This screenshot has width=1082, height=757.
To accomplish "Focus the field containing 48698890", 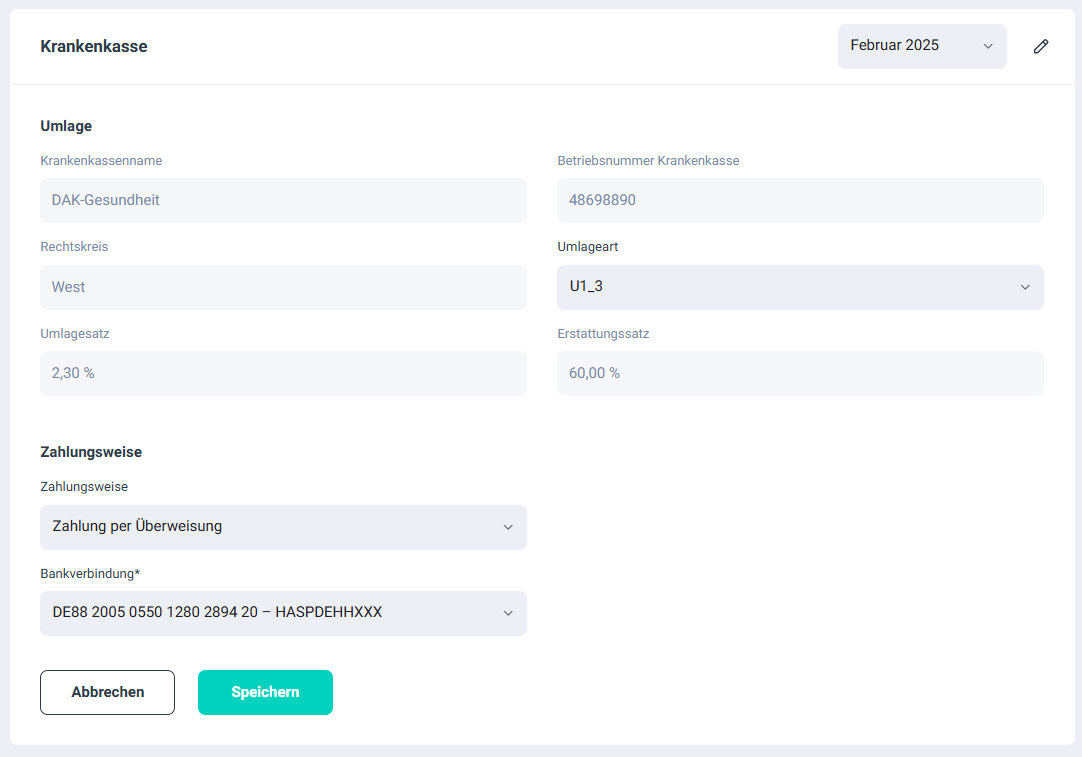I will tap(799, 200).
